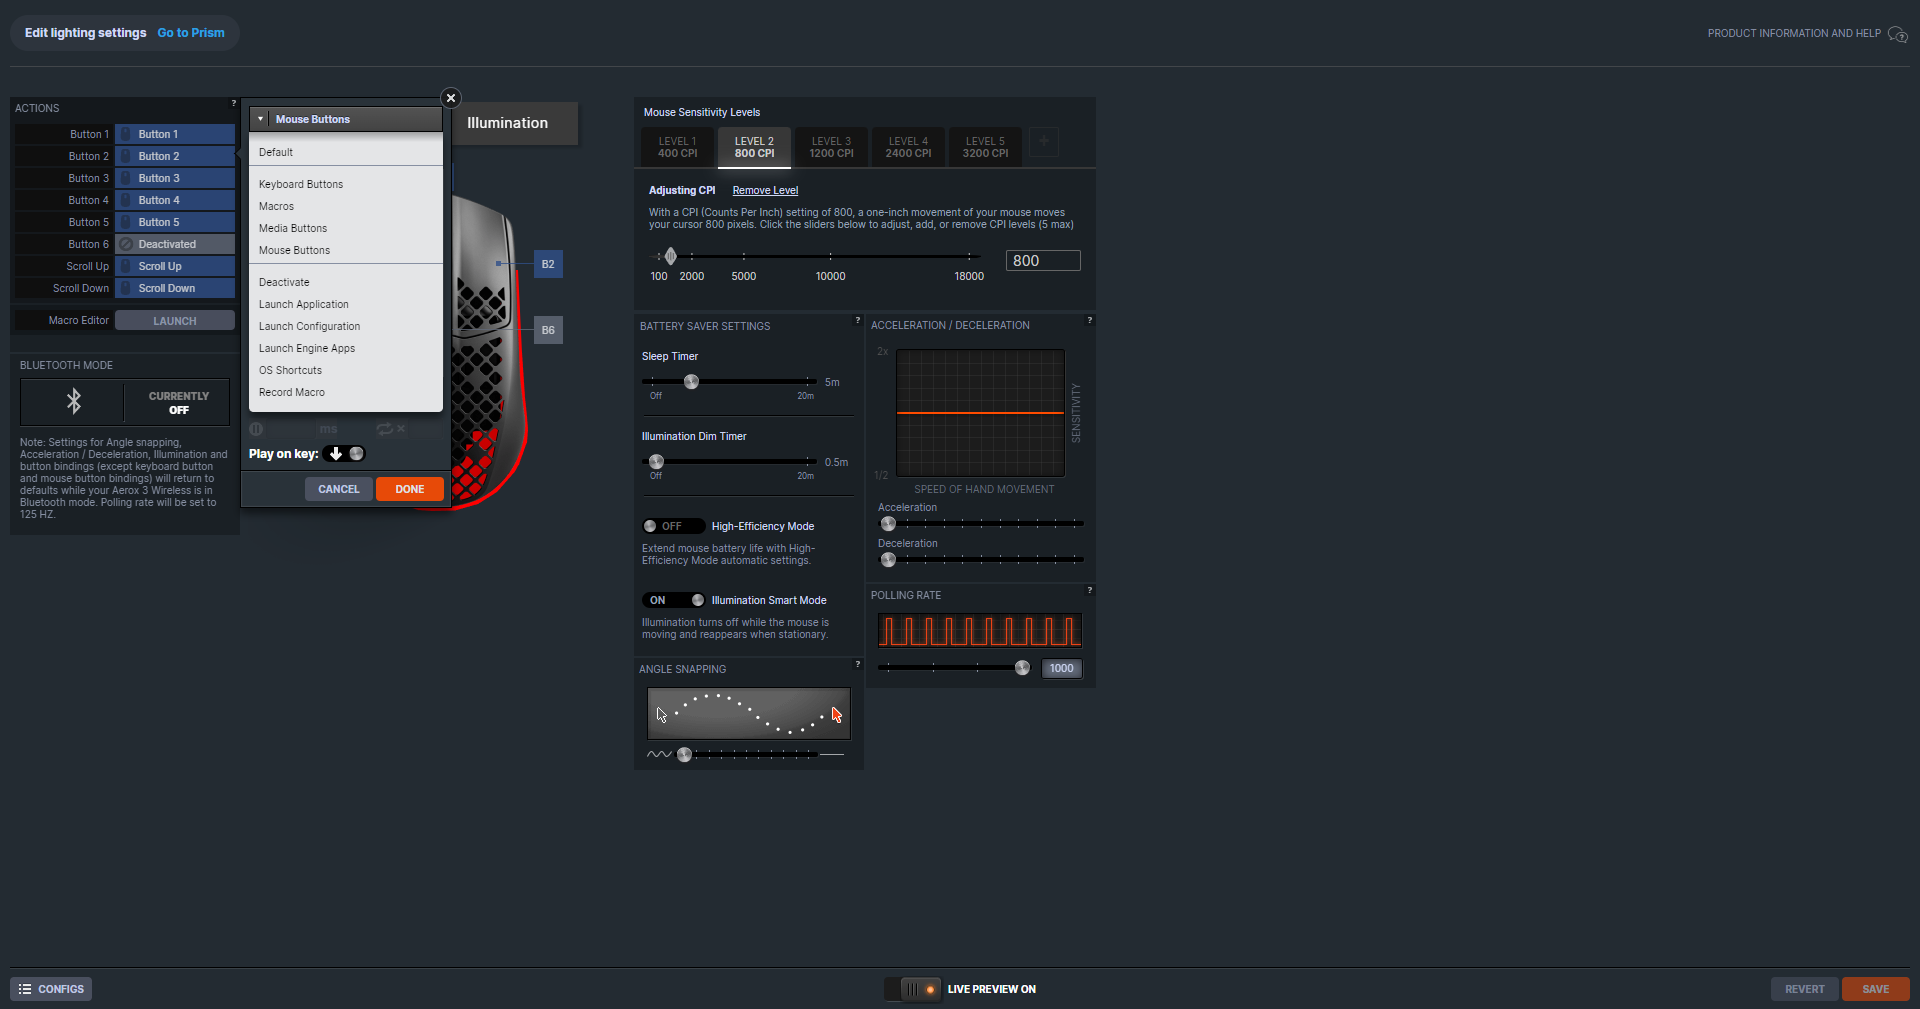
Task: Click the Cancel button
Action: click(339, 489)
